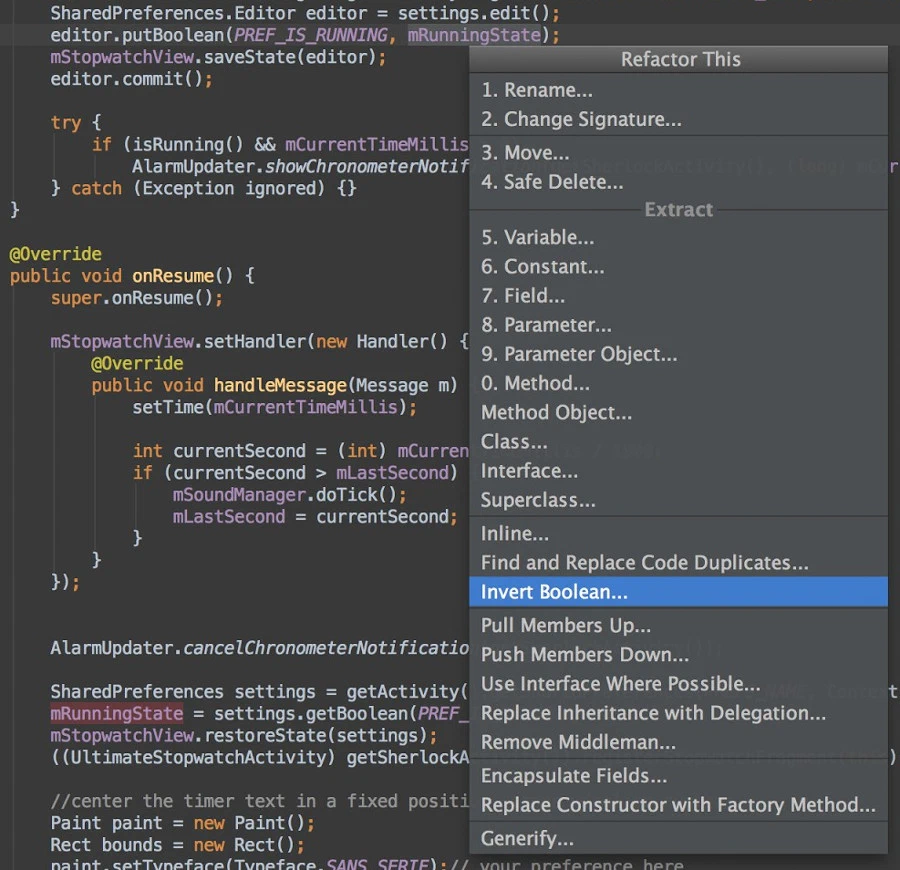The image size is (900, 870).
Task: Click the @Override annotation above onResume
Action: (56, 254)
